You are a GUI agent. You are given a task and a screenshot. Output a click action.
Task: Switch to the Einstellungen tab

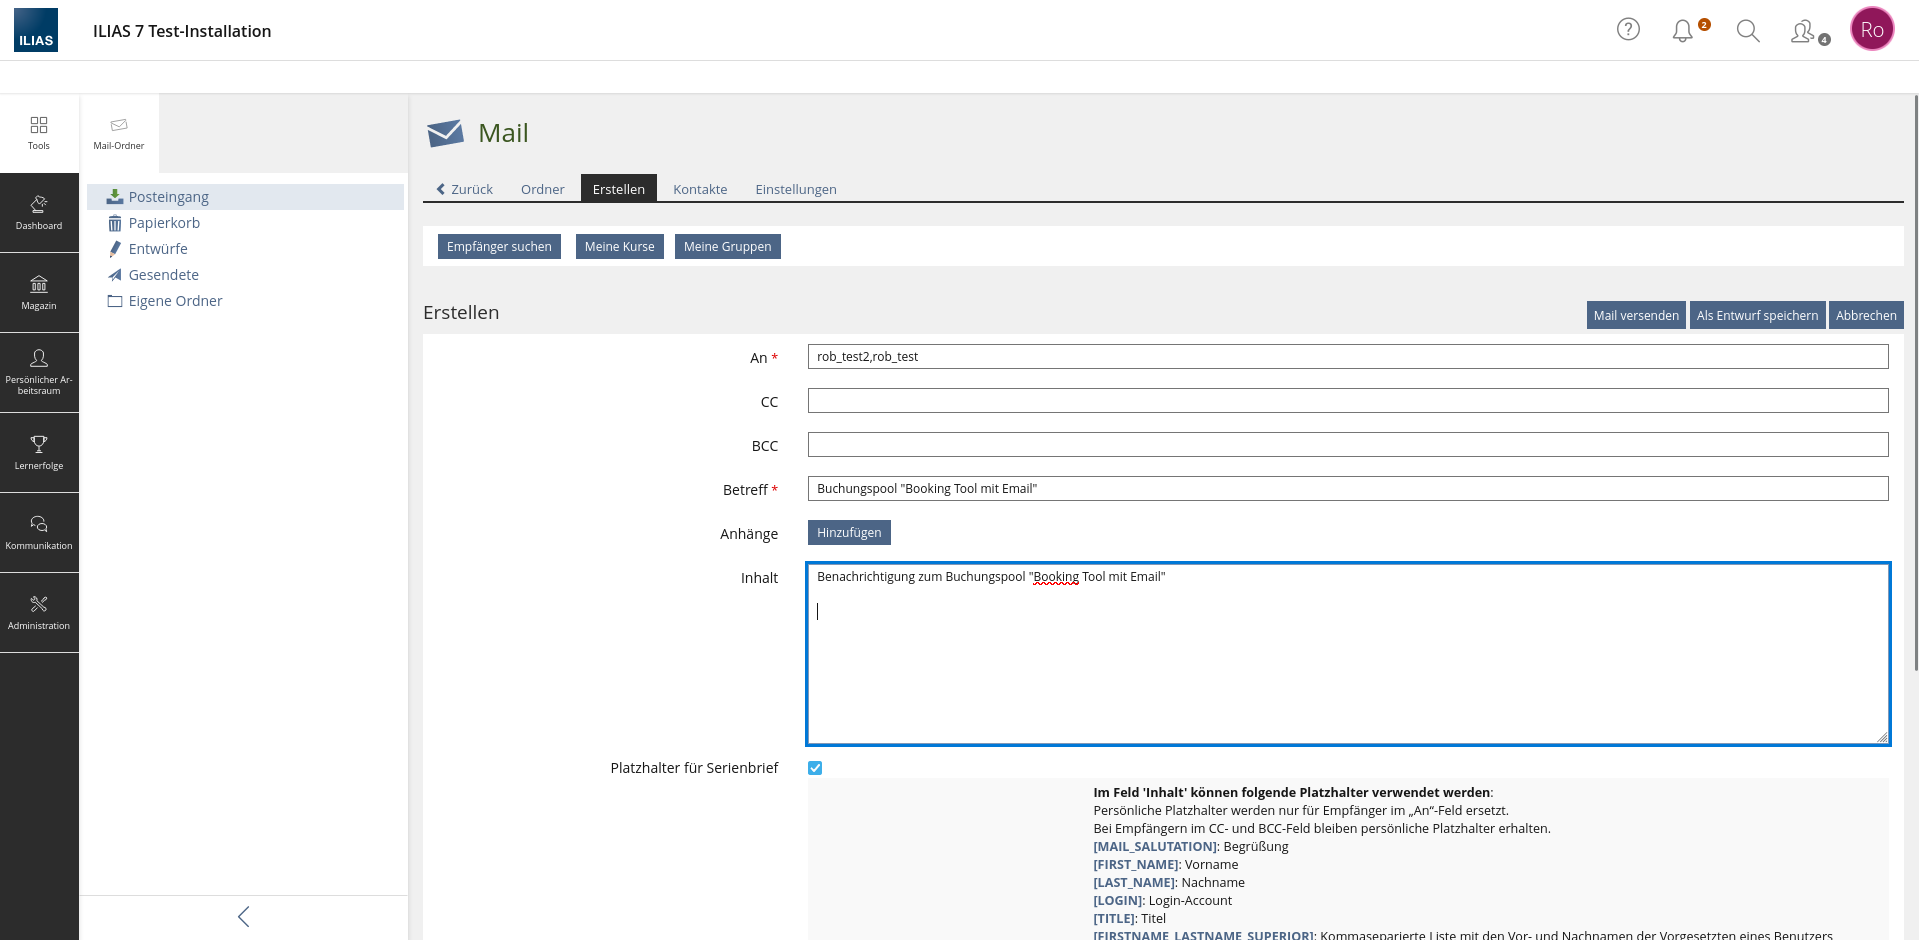pyautogui.click(x=795, y=189)
